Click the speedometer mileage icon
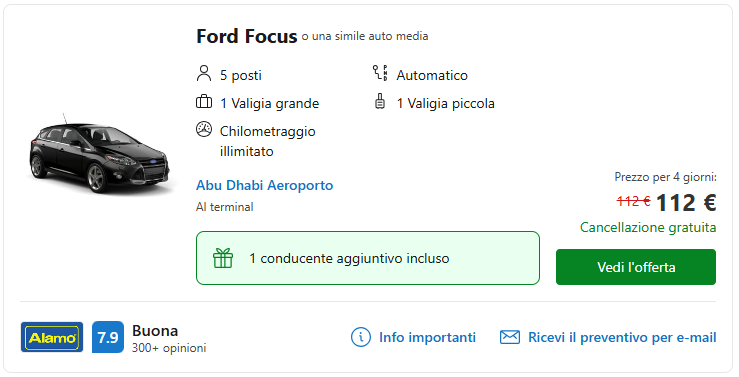Viewport: 739px width, 377px height. click(204, 129)
